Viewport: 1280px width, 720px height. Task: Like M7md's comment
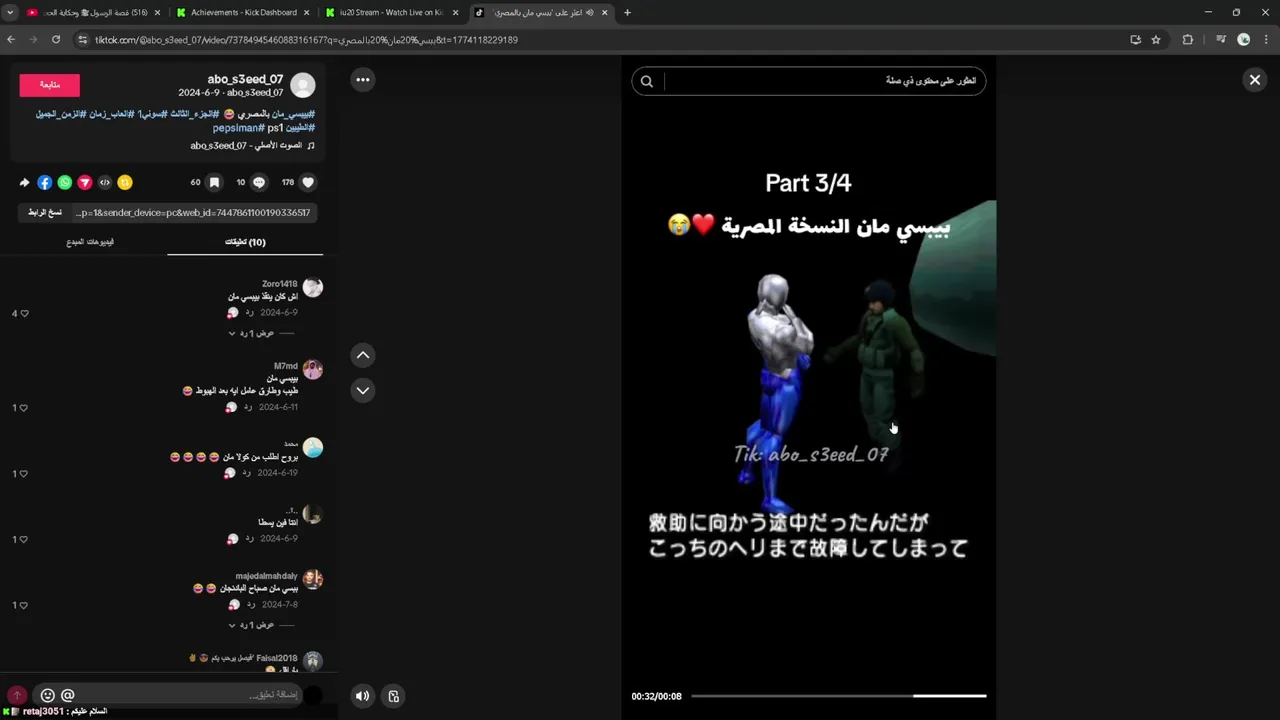(x=24, y=408)
